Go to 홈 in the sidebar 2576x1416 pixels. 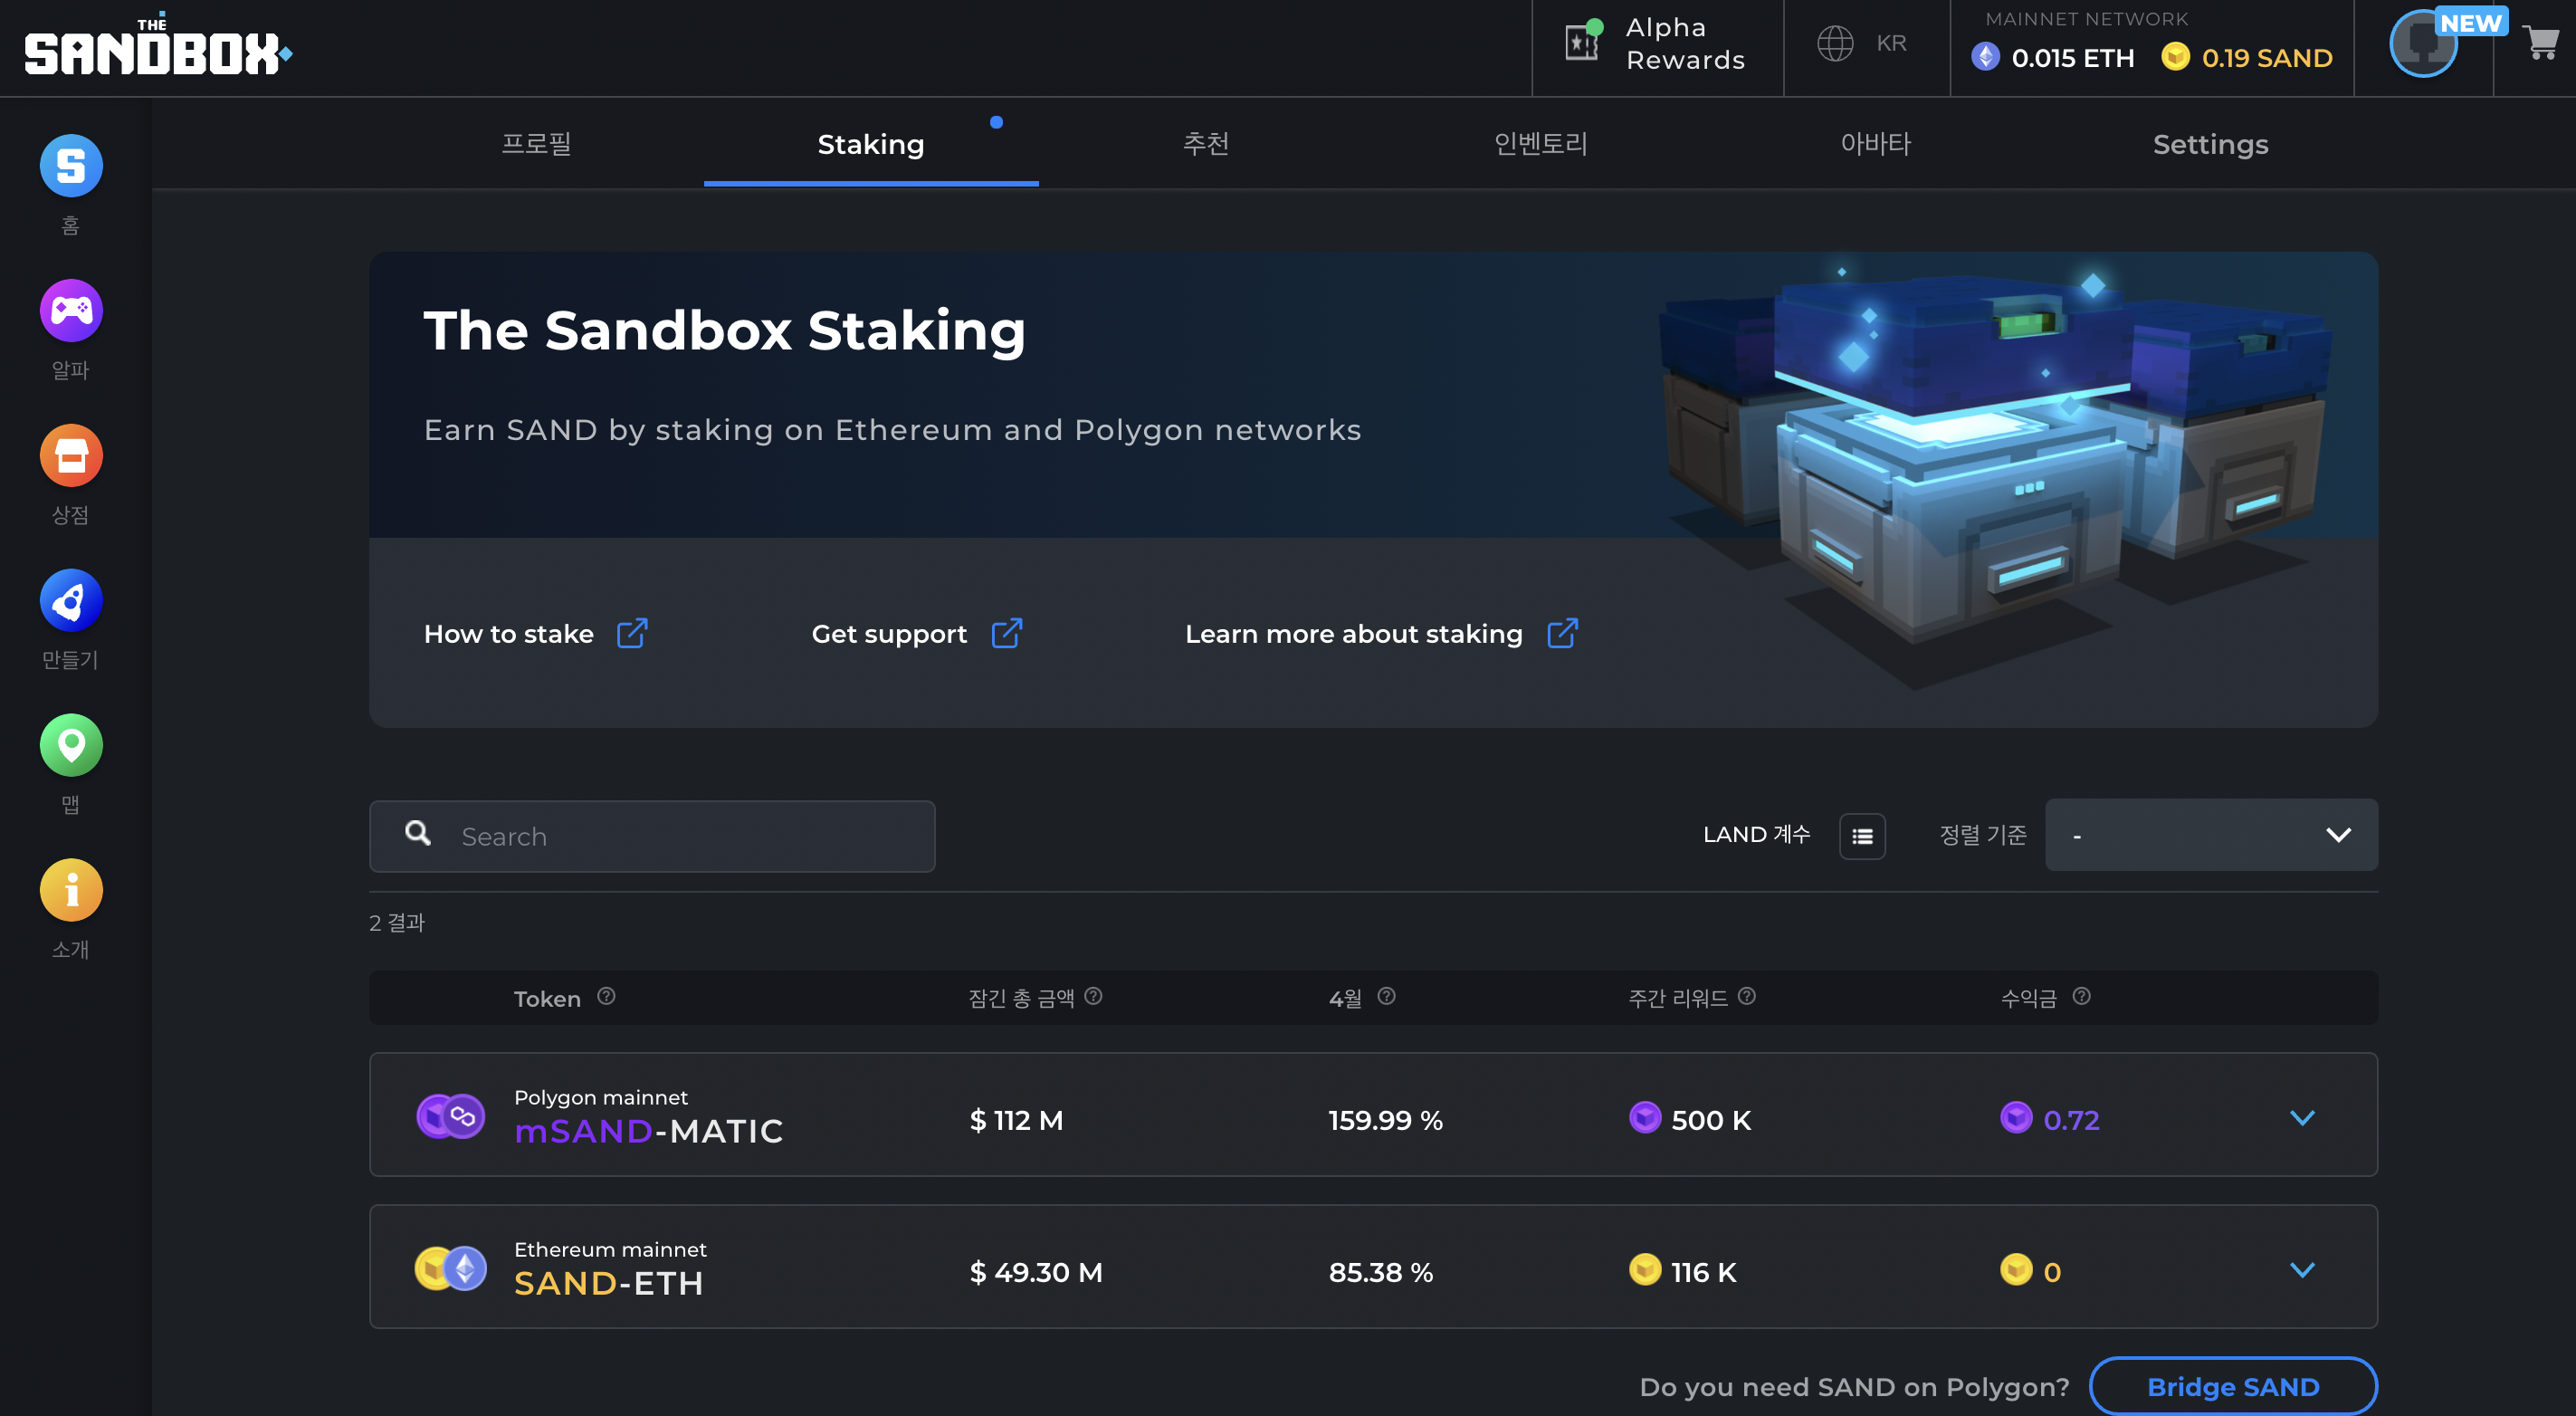pyautogui.click(x=71, y=166)
